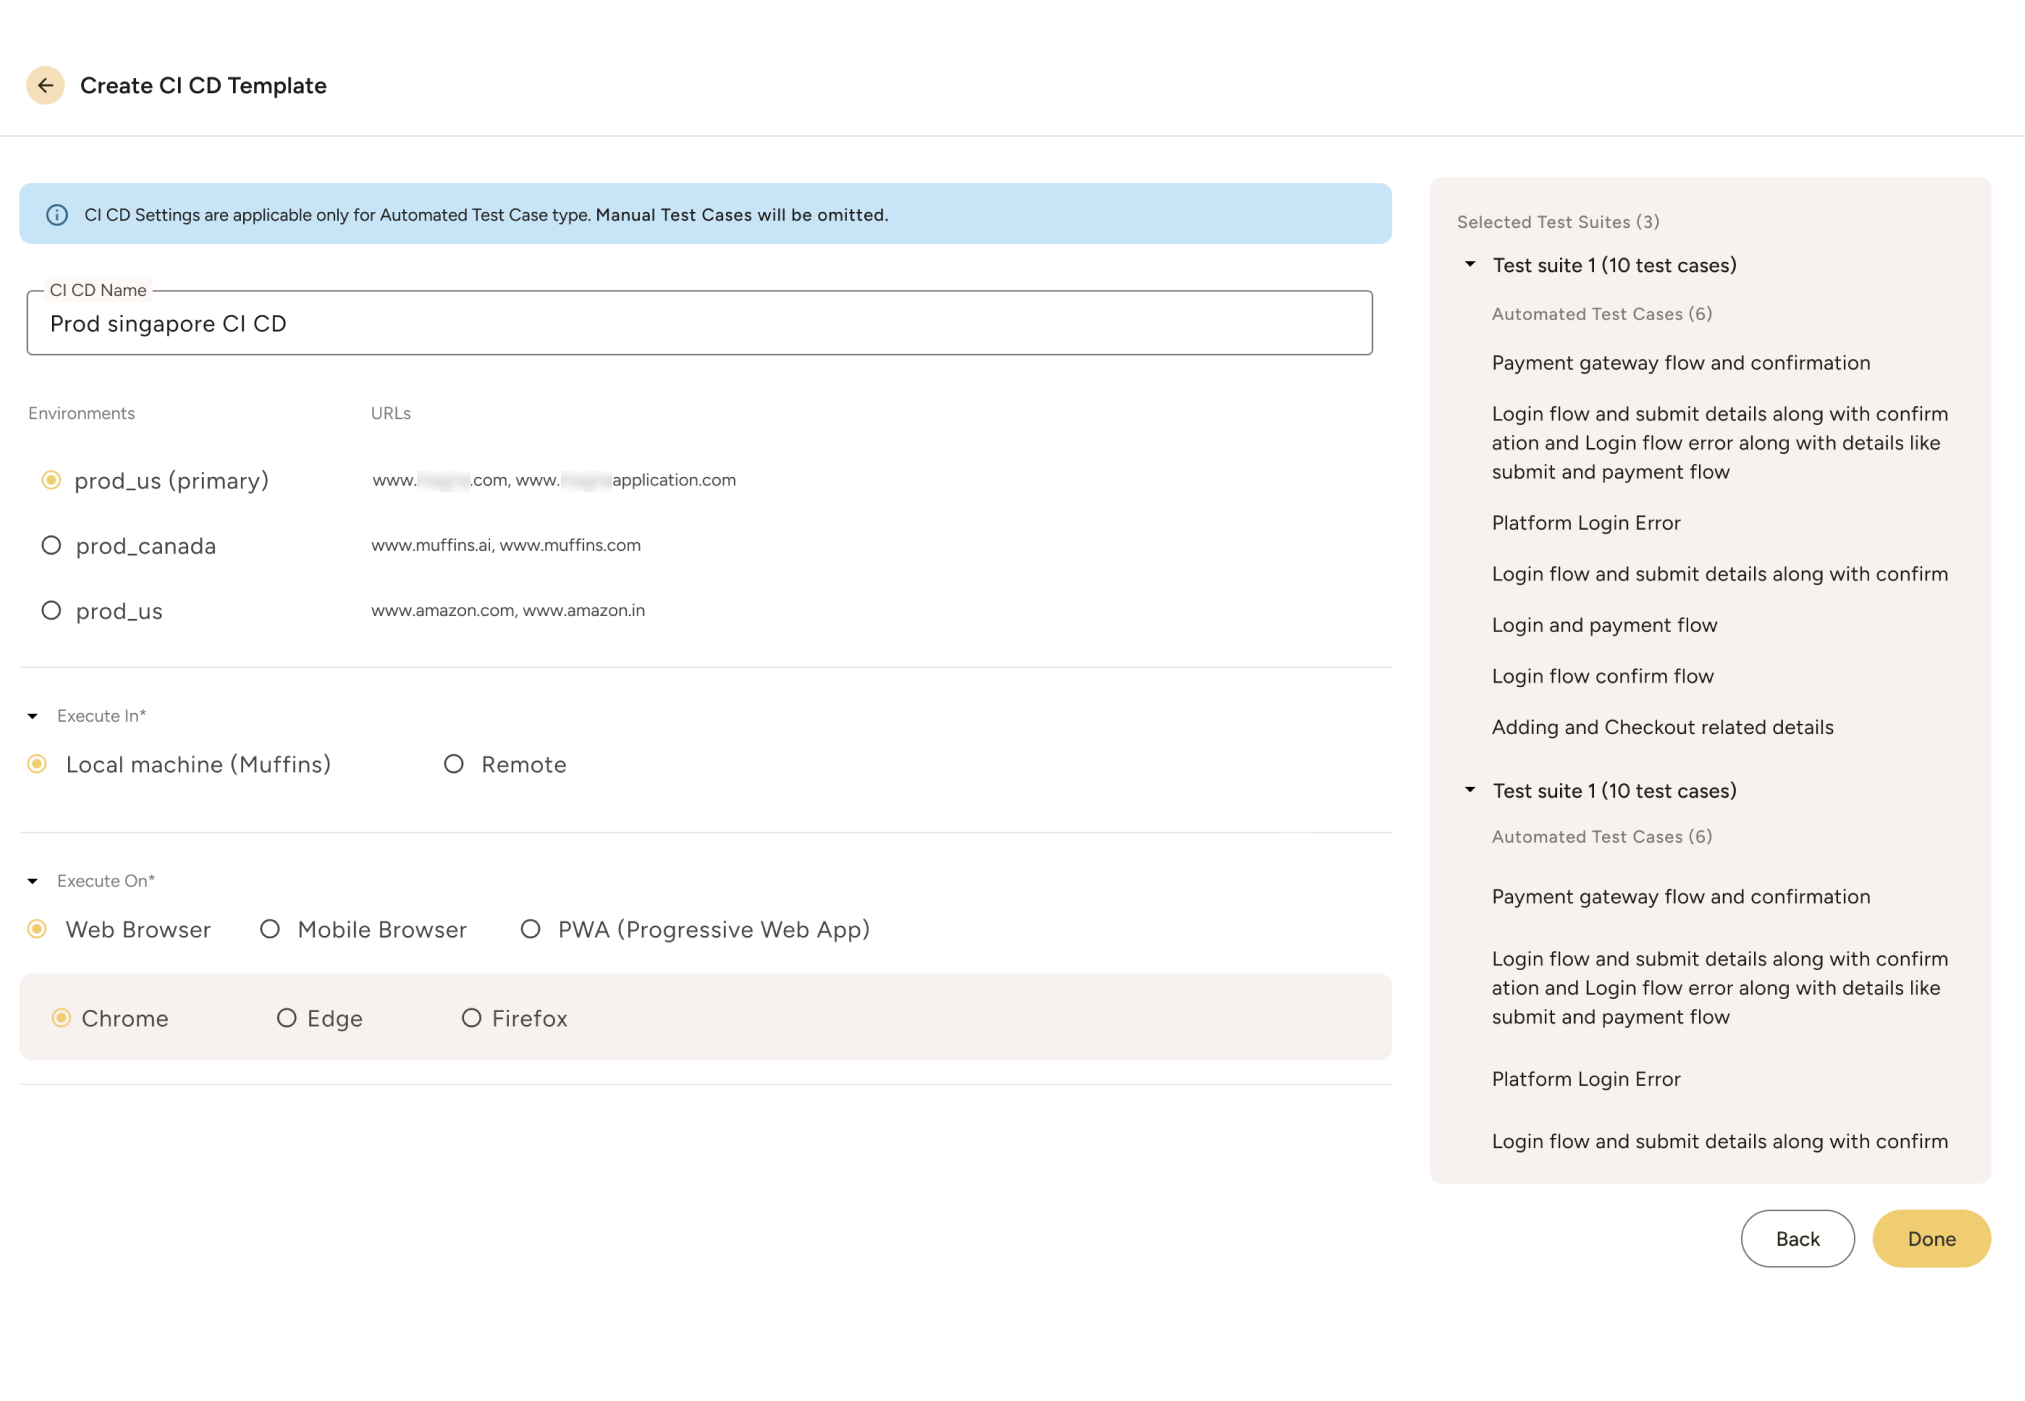This screenshot has width=2025, height=1401.
Task: Open the Payment gateway flow and confirmation test
Action: coord(1680,362)
